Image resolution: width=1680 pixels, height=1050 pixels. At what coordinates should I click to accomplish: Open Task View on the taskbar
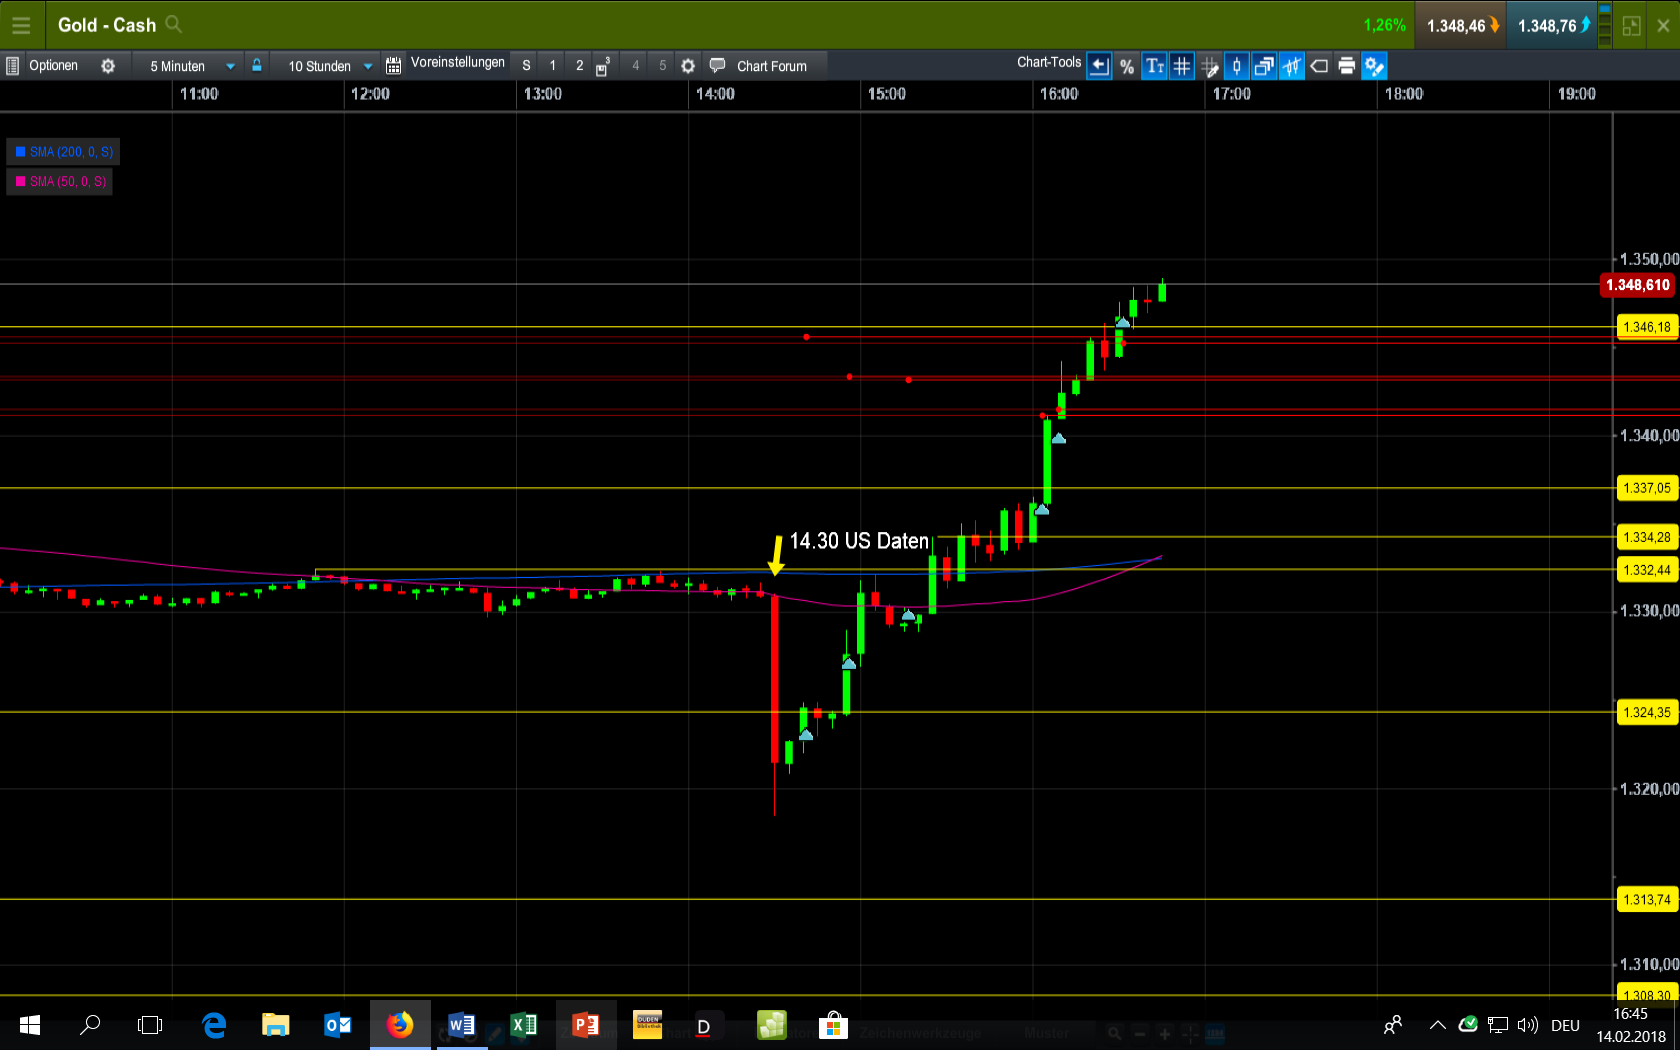pos(150,1025)
